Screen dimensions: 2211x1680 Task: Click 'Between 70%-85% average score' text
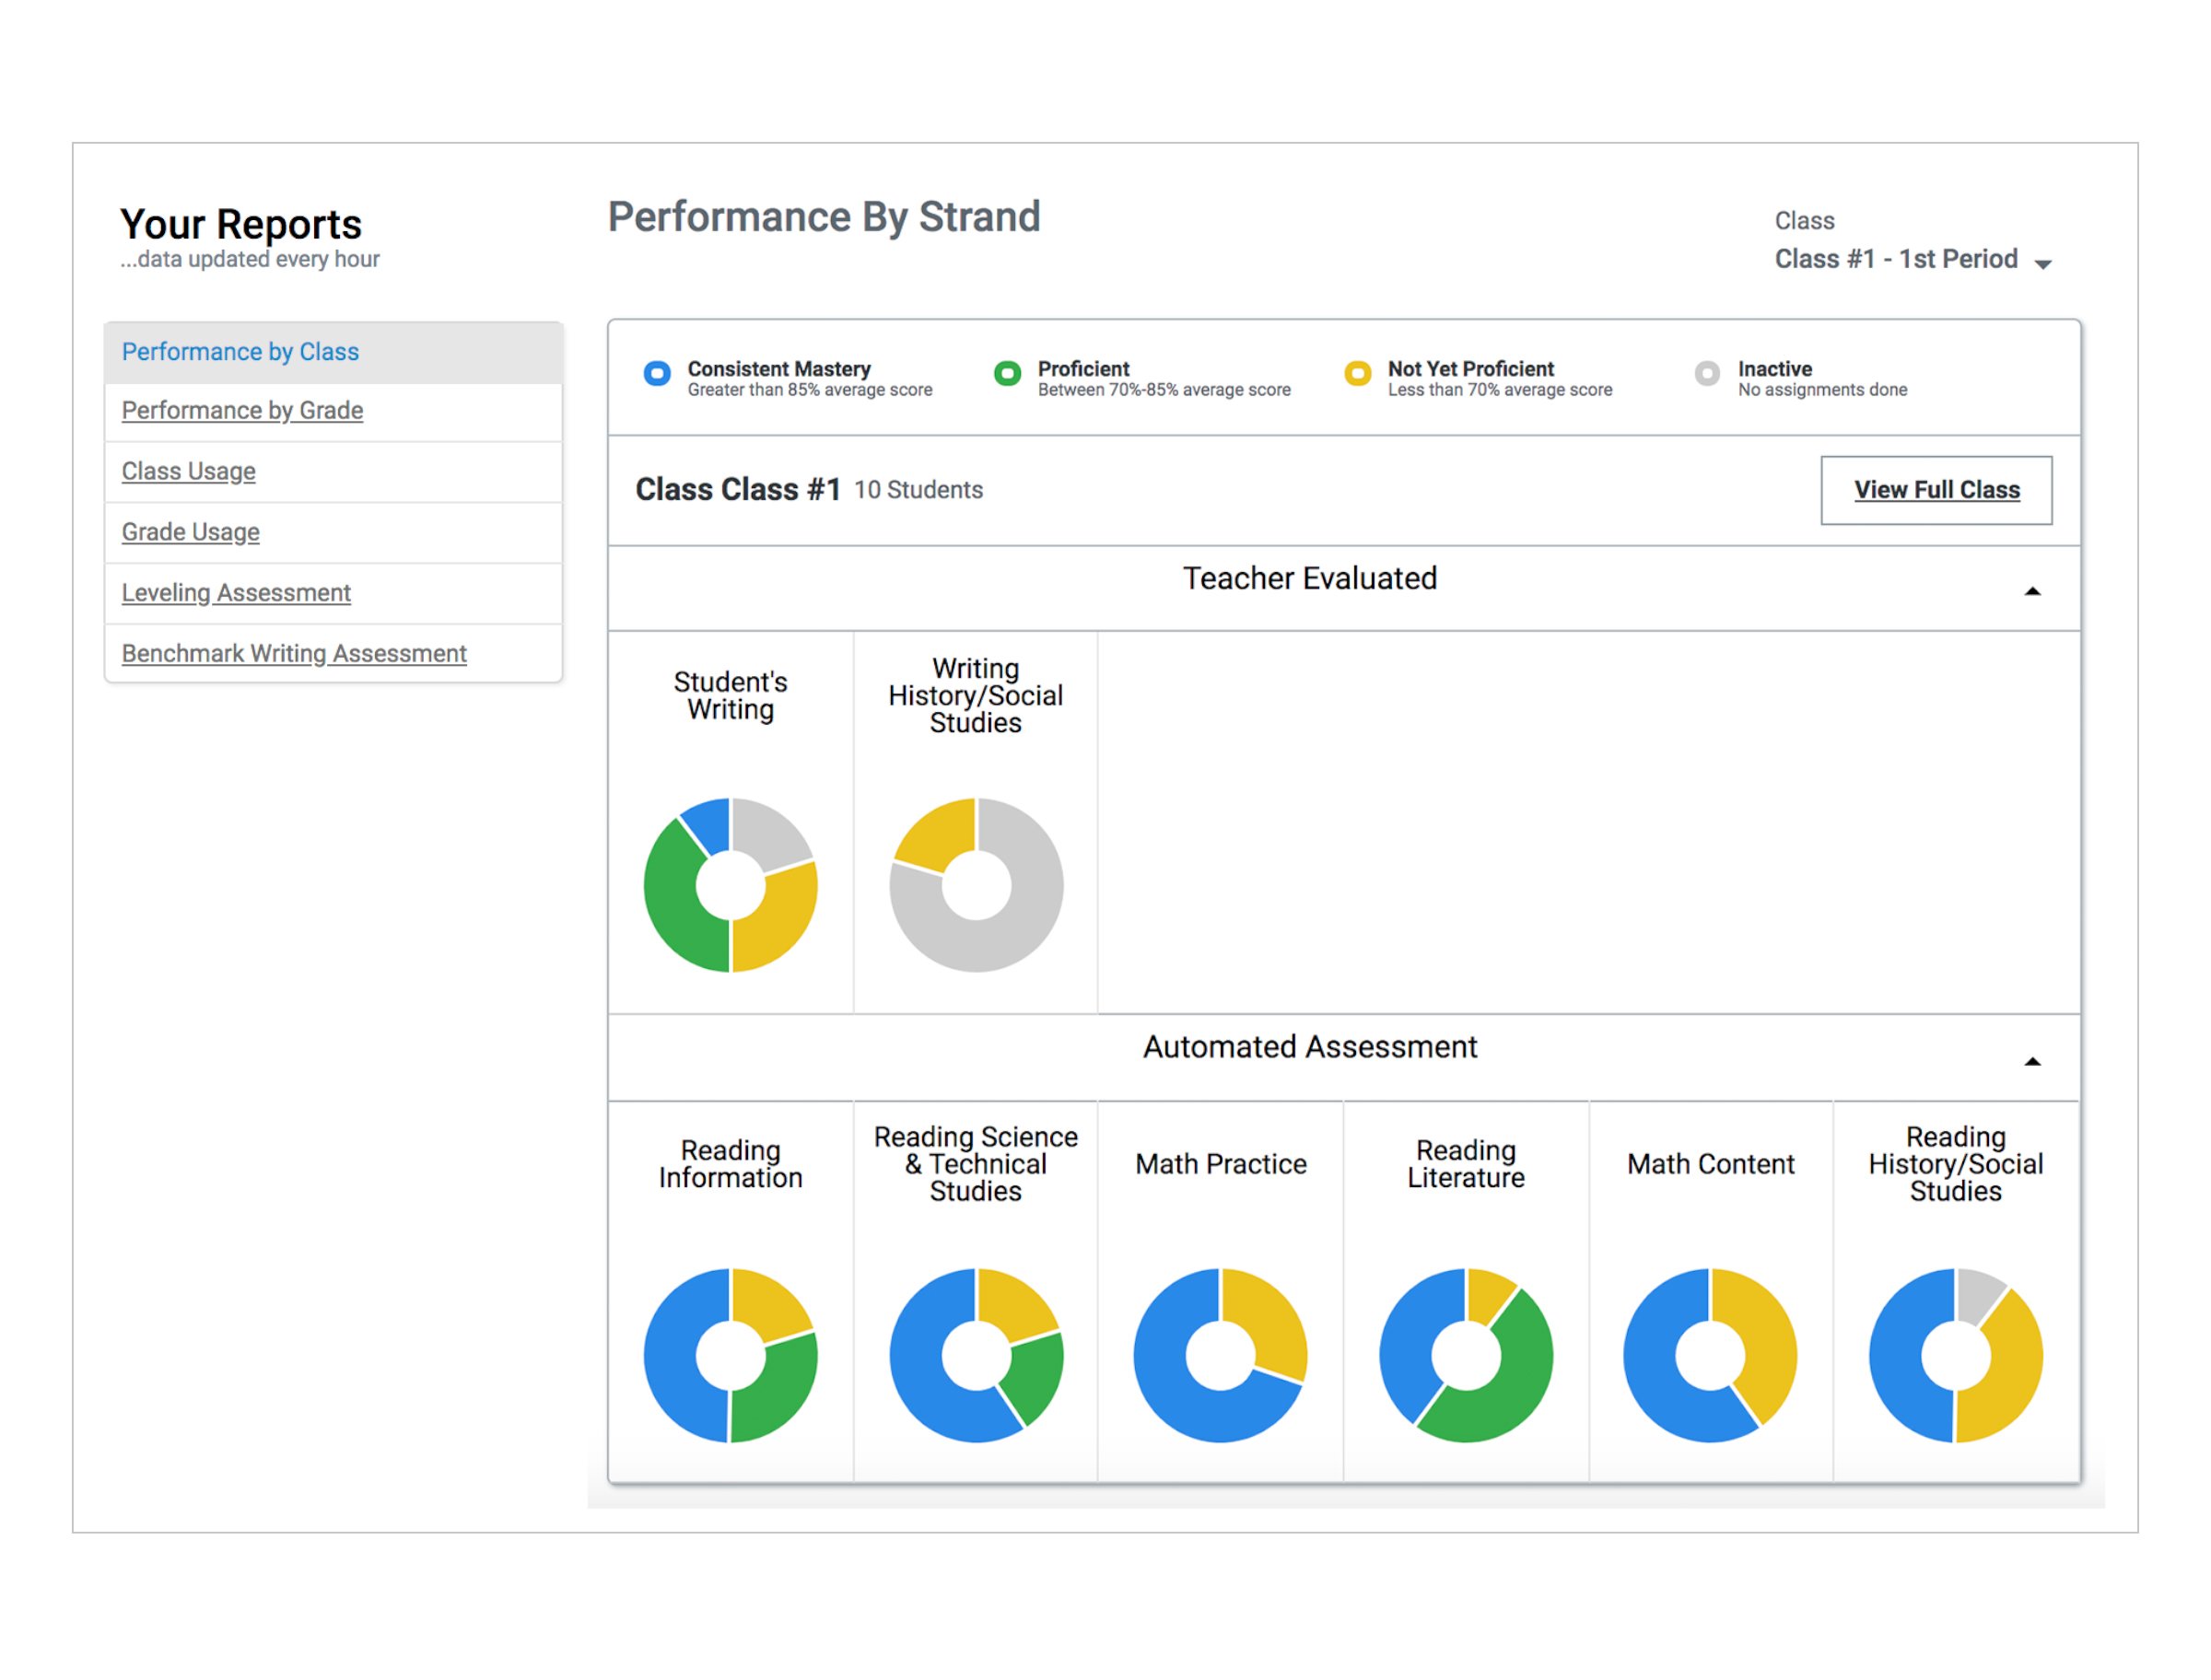pyautogui.click(x=1164, y=390)
